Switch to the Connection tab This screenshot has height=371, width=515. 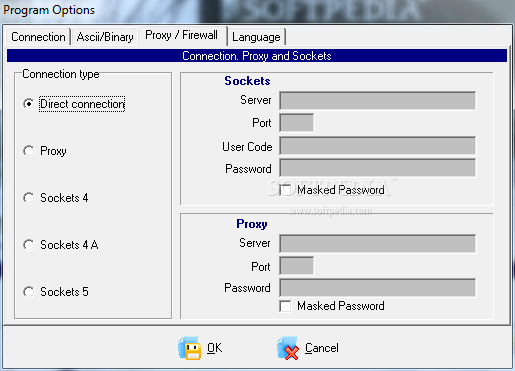(38, 37)
